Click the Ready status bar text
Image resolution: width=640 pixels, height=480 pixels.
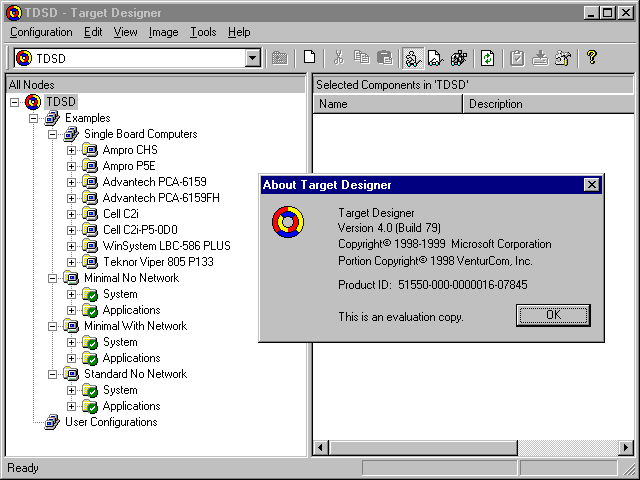(x=23, y=468)
